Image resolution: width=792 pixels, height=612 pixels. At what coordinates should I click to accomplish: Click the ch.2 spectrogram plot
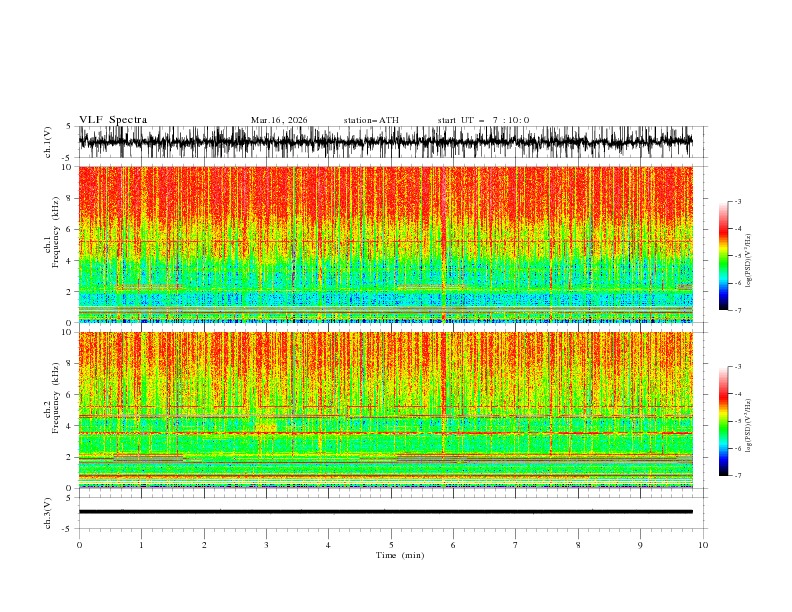(x=386, y=410)
